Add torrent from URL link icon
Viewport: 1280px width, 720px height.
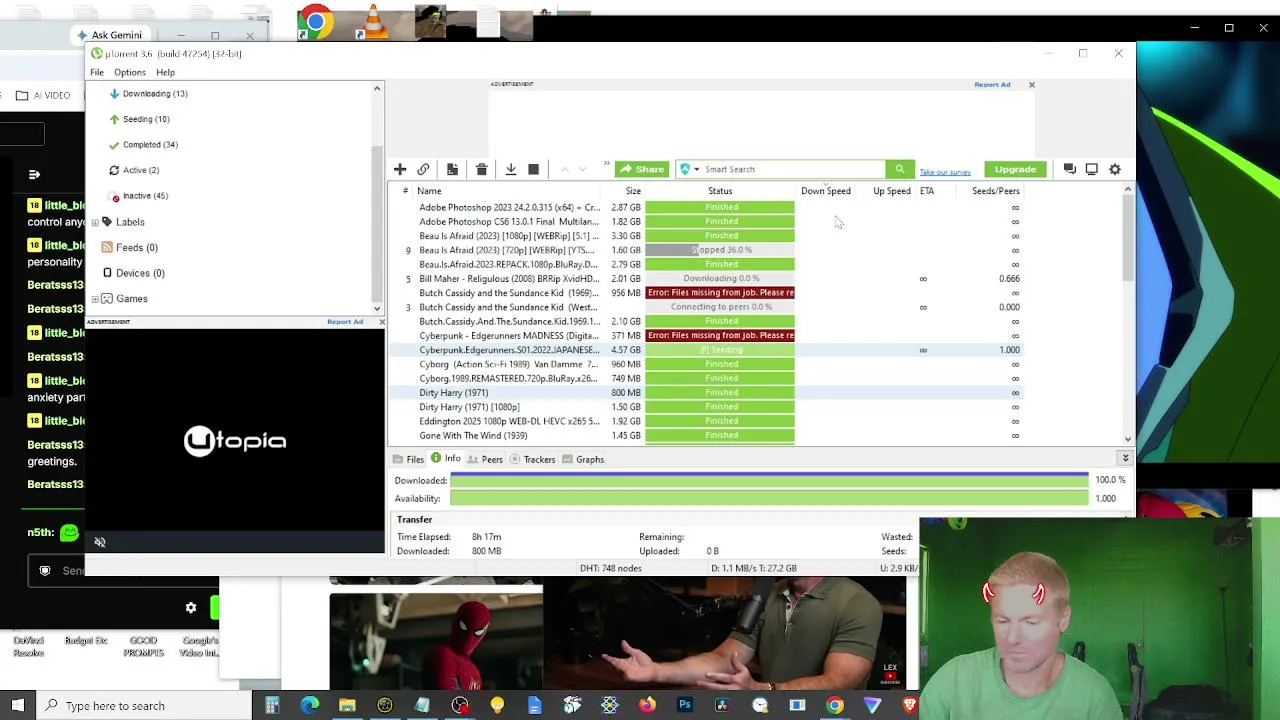(x=423, y=169)
